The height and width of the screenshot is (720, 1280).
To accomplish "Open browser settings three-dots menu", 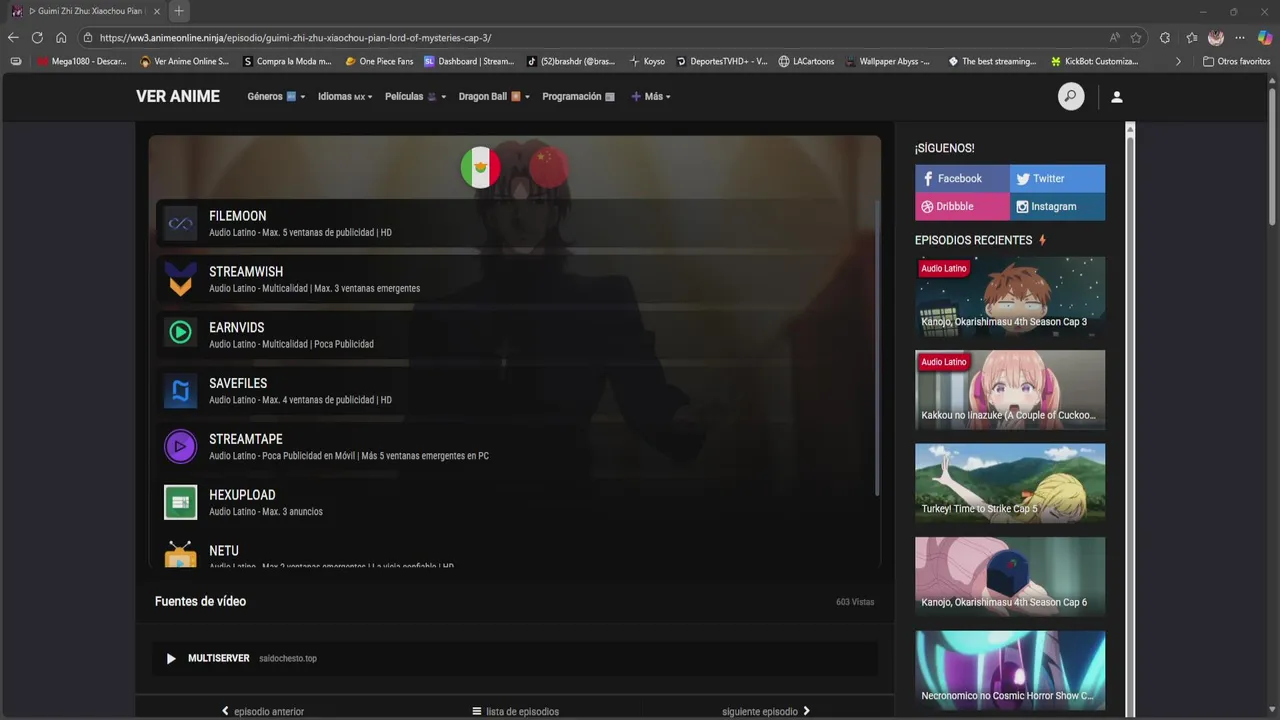I will click(1240, 37).
